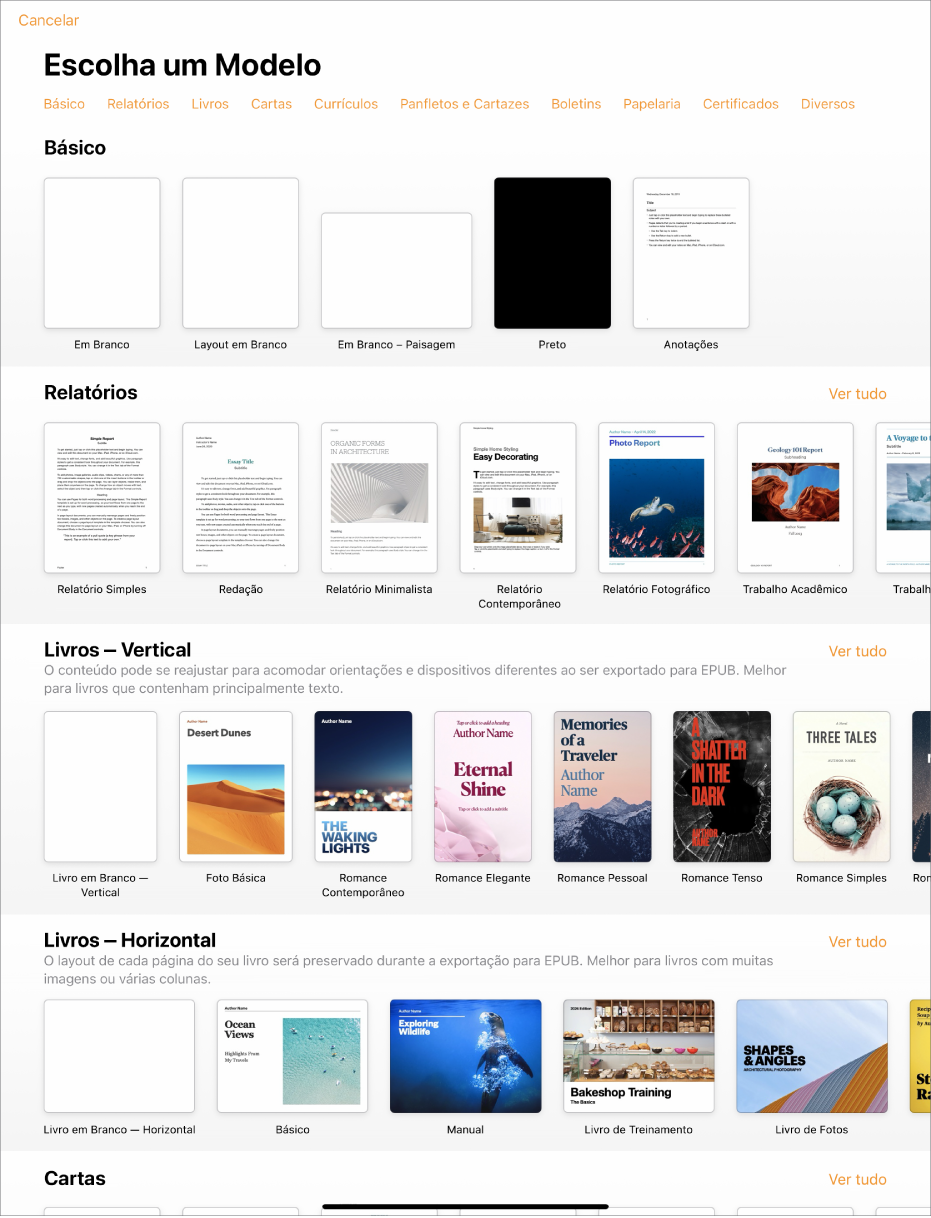Select the Livro em Branco — Horizontal template
This screenshot has height=1218, width=931.
point(119,1056)
